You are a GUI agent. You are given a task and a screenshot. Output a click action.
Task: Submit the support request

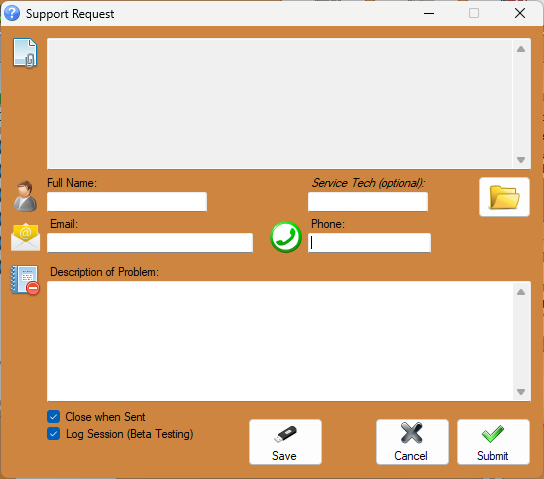point(493,442)
